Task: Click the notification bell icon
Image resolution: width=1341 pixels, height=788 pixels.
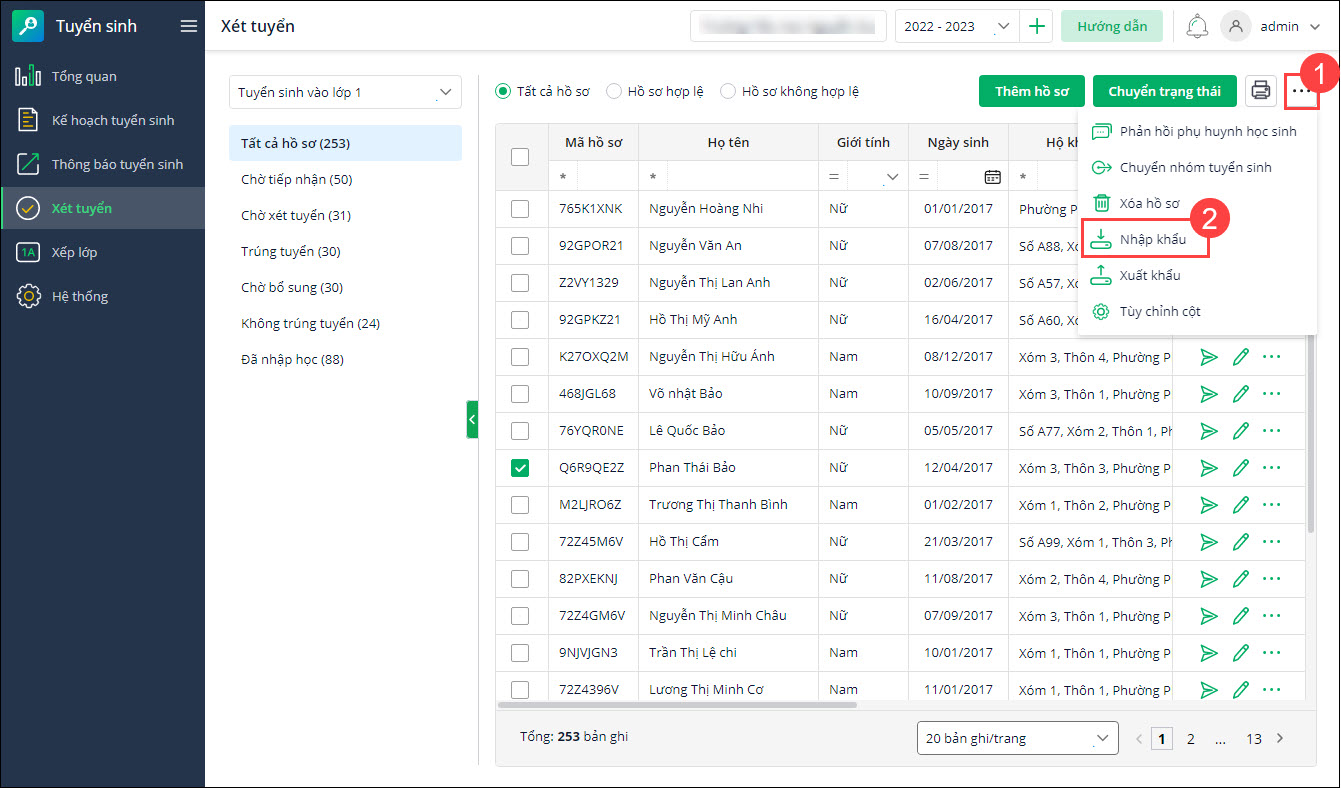Action: click(x=1196, y=27)
